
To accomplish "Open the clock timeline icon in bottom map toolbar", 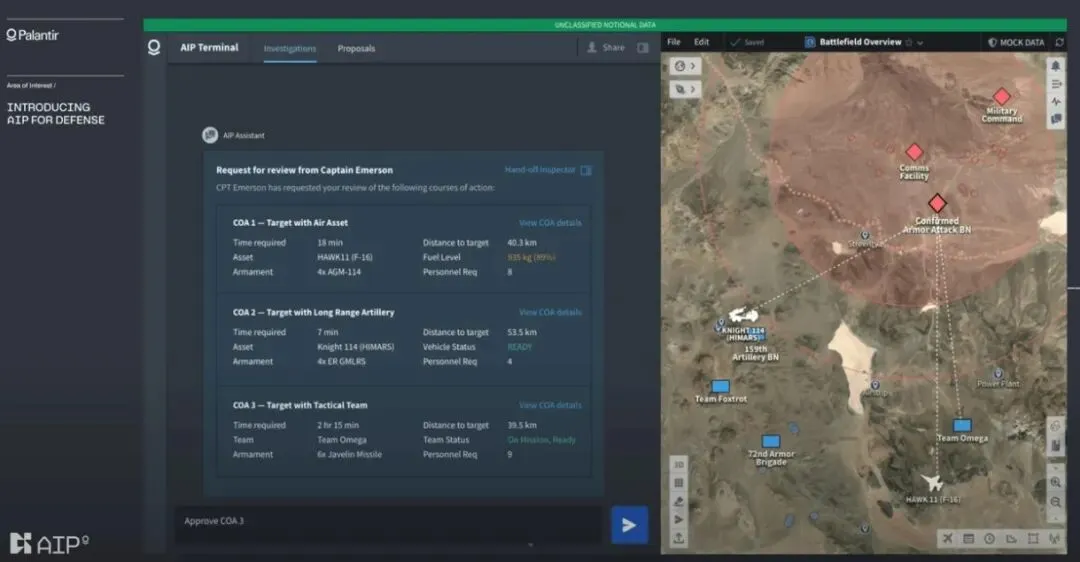I will [x=990, y=539].
